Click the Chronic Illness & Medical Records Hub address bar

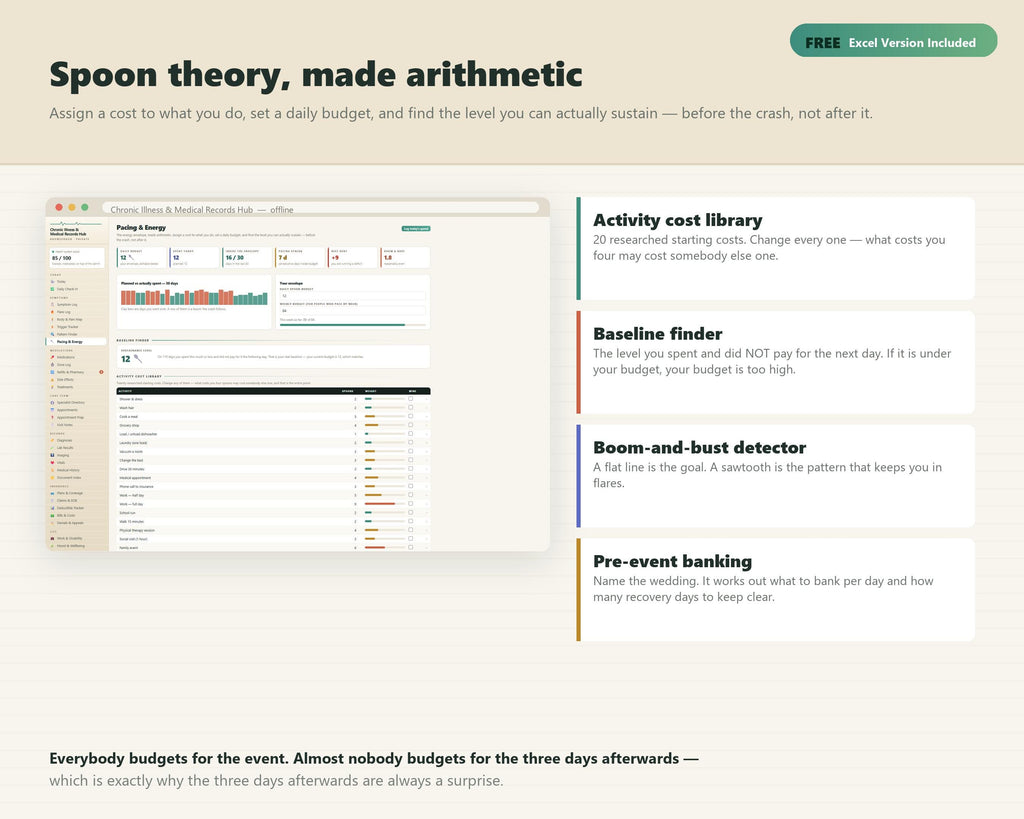320,209
